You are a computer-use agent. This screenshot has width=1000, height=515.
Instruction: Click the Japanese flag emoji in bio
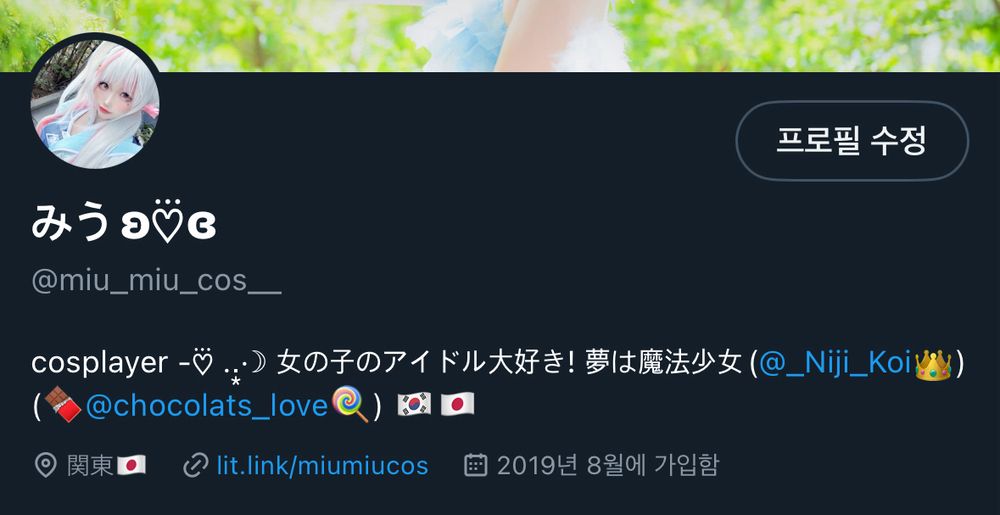point(457,405)
